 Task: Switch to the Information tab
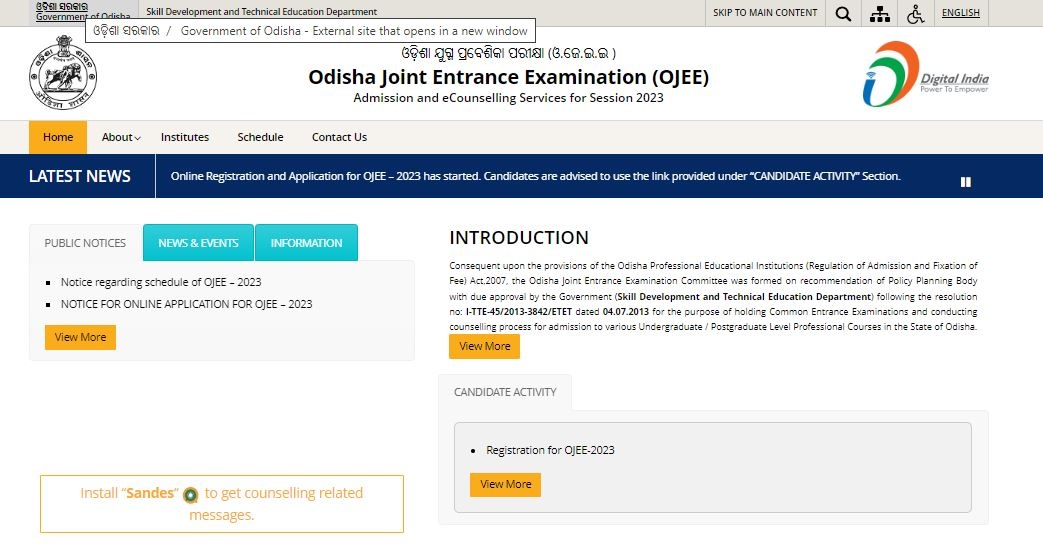[306, 243]
